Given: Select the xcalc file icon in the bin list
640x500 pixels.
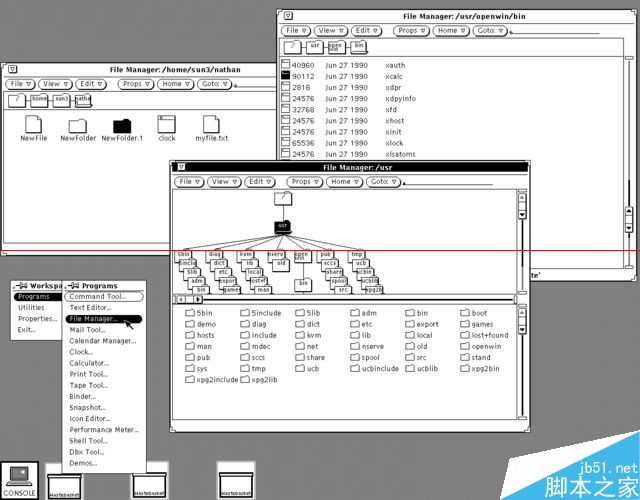Looking at the screenshot, I should tap(285, 76).
